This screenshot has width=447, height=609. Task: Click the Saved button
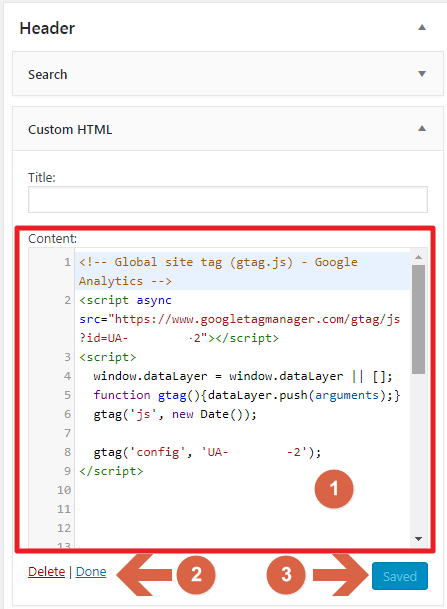pos(400,576)
